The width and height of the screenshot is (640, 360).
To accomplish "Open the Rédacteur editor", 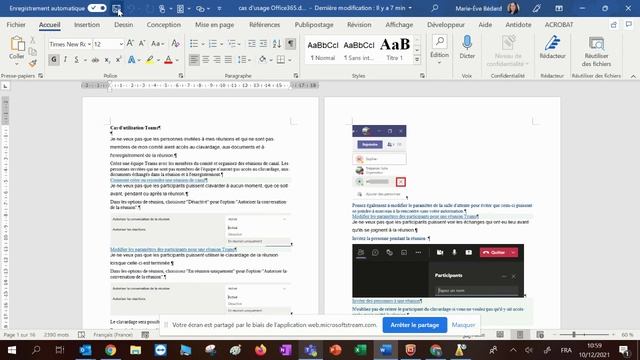I will pos(552,47).
